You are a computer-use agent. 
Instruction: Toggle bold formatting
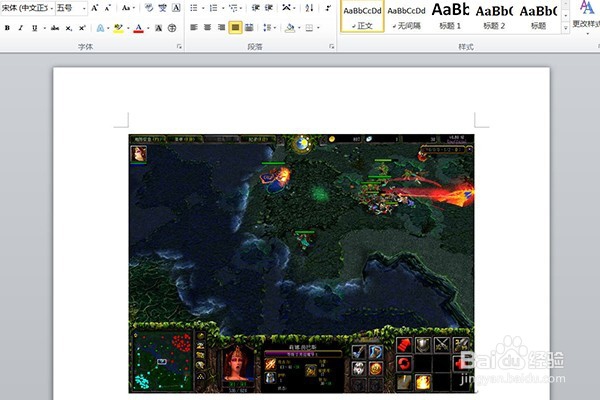coord(7,28)
